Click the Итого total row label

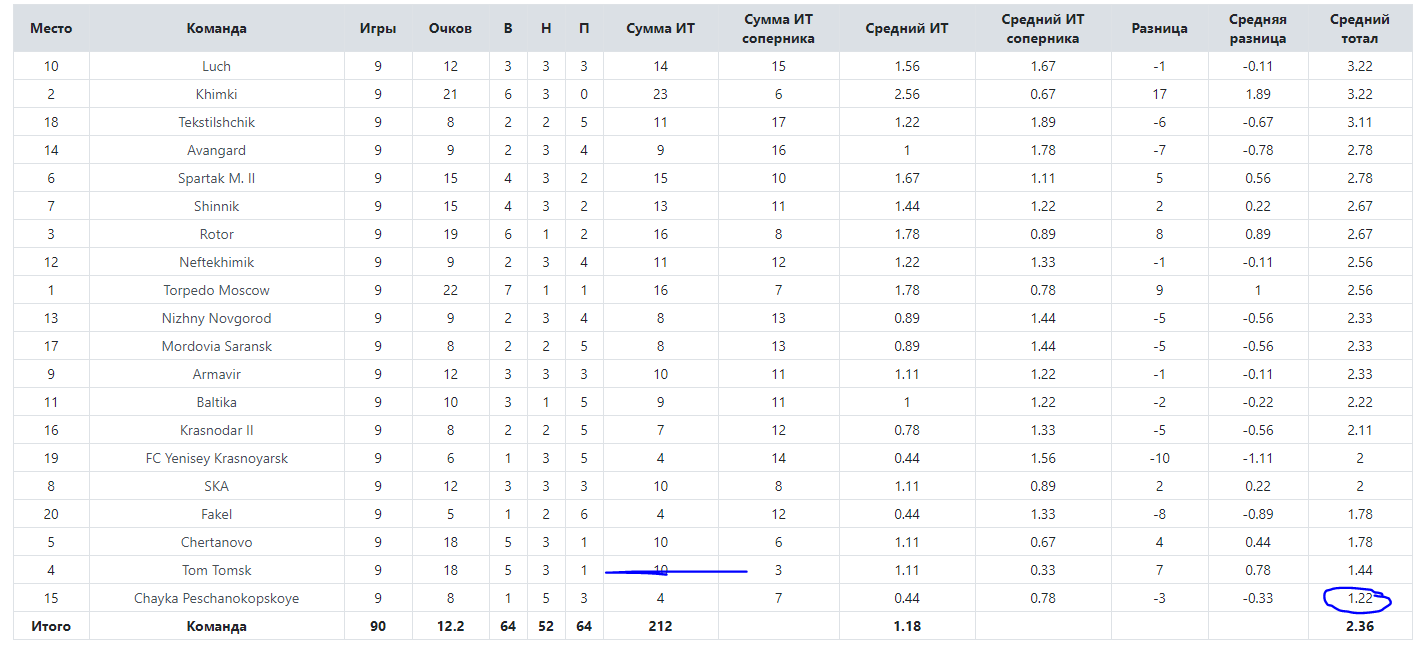(51, 626)
